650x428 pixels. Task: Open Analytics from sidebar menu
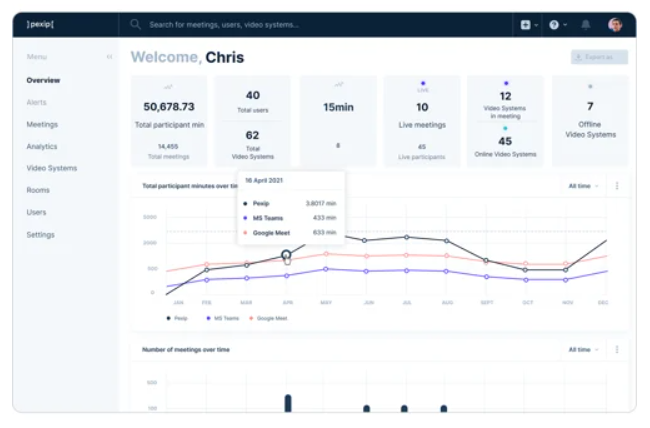42,146
